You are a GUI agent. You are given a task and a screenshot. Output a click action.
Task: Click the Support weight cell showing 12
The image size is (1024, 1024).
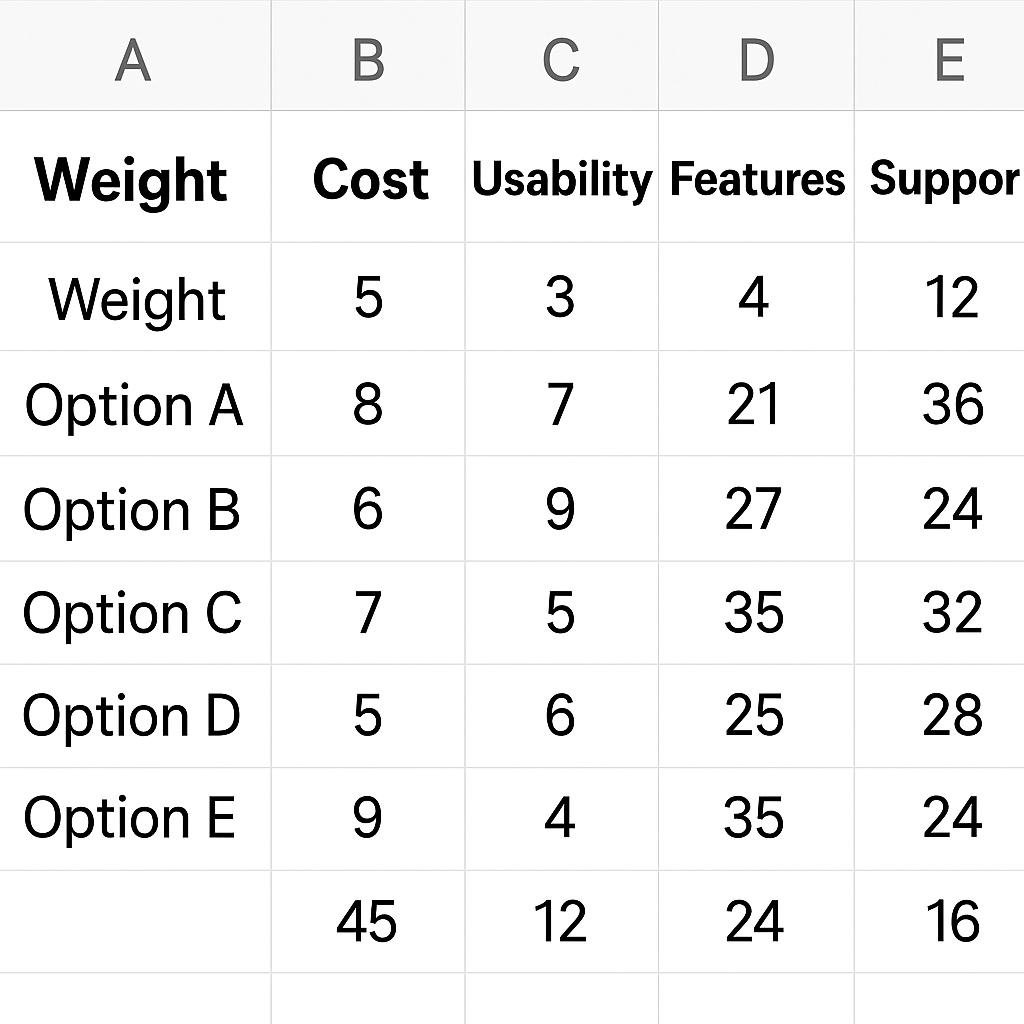(x=939, y=296)
